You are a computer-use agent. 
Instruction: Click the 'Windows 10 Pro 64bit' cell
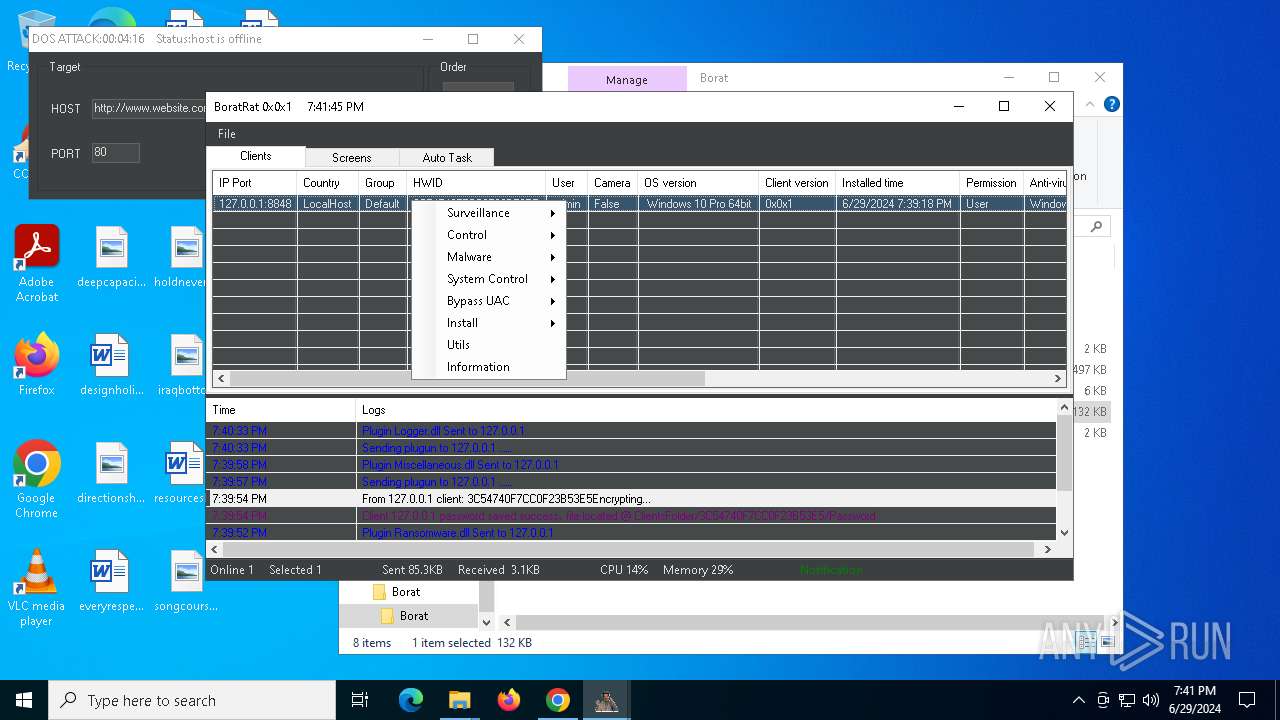(x=698, y=204)
